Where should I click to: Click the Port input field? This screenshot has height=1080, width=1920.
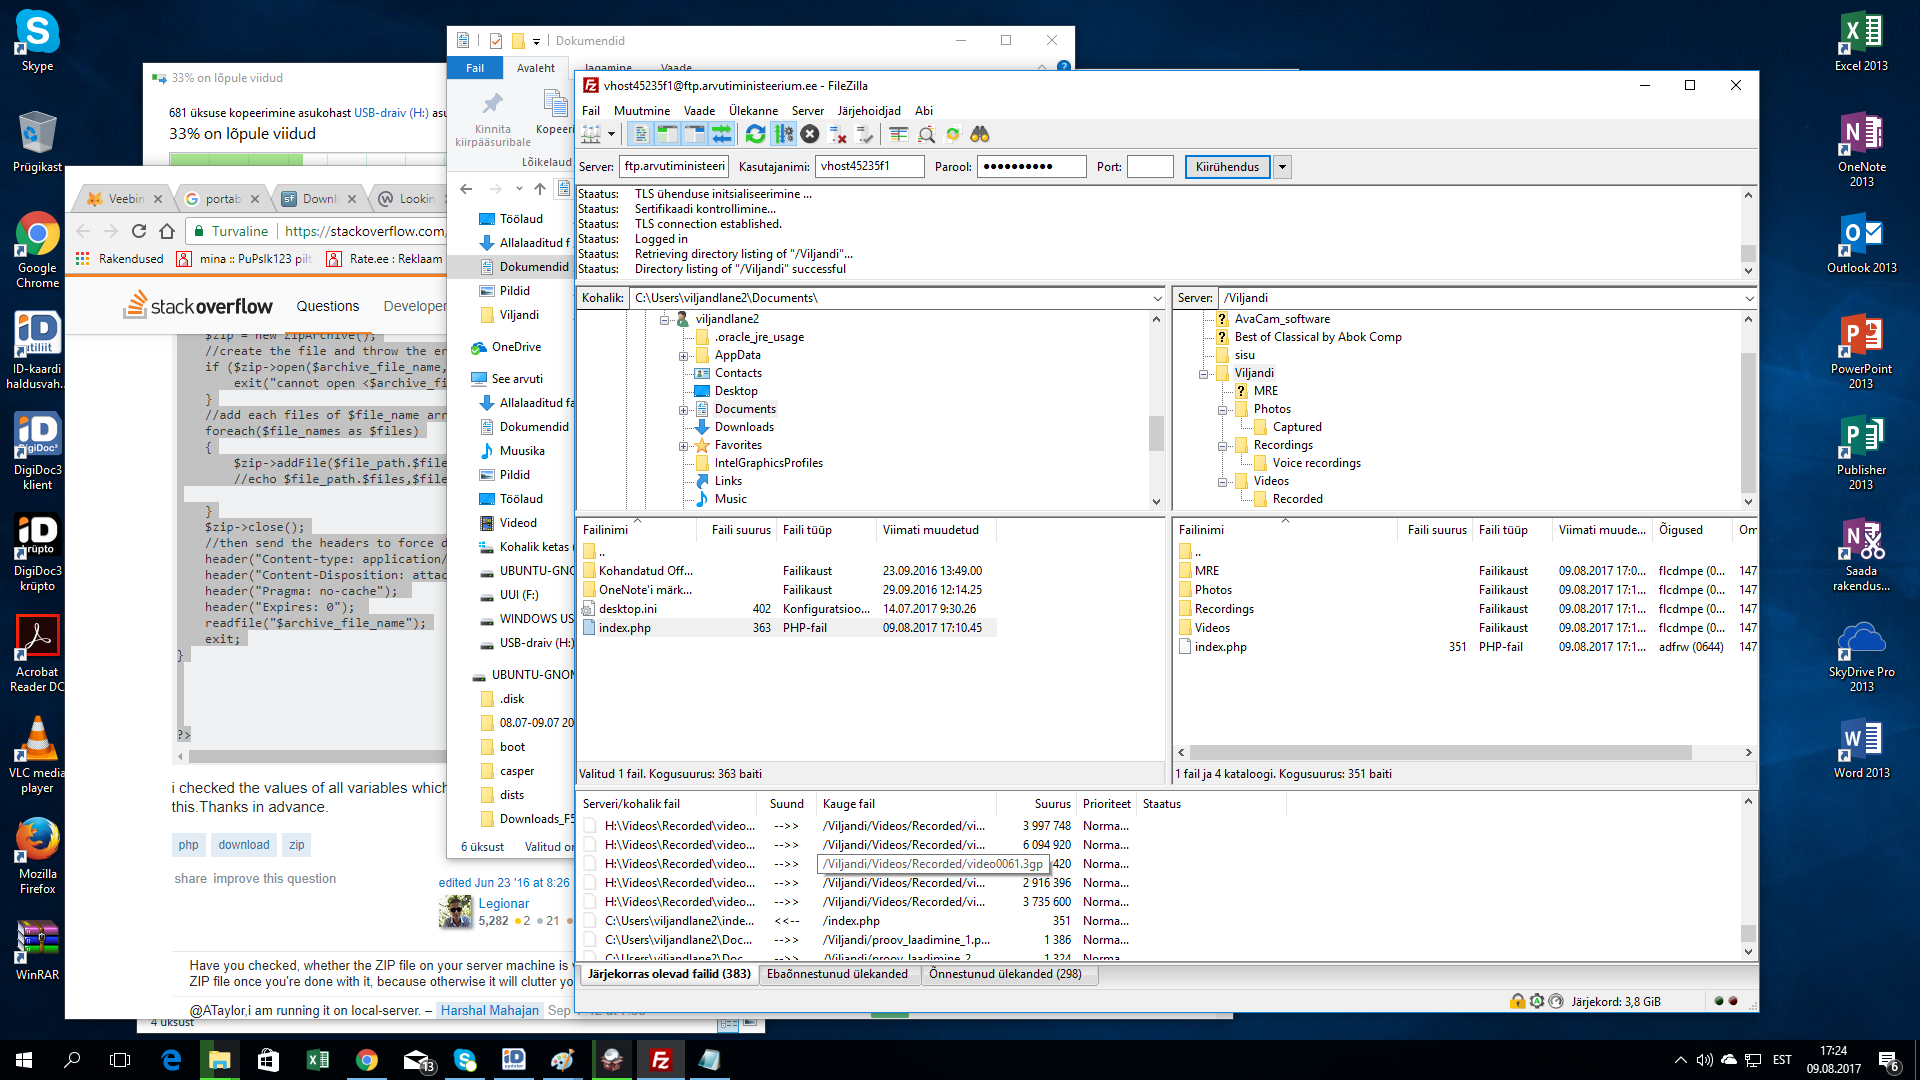click(1149, 167)
